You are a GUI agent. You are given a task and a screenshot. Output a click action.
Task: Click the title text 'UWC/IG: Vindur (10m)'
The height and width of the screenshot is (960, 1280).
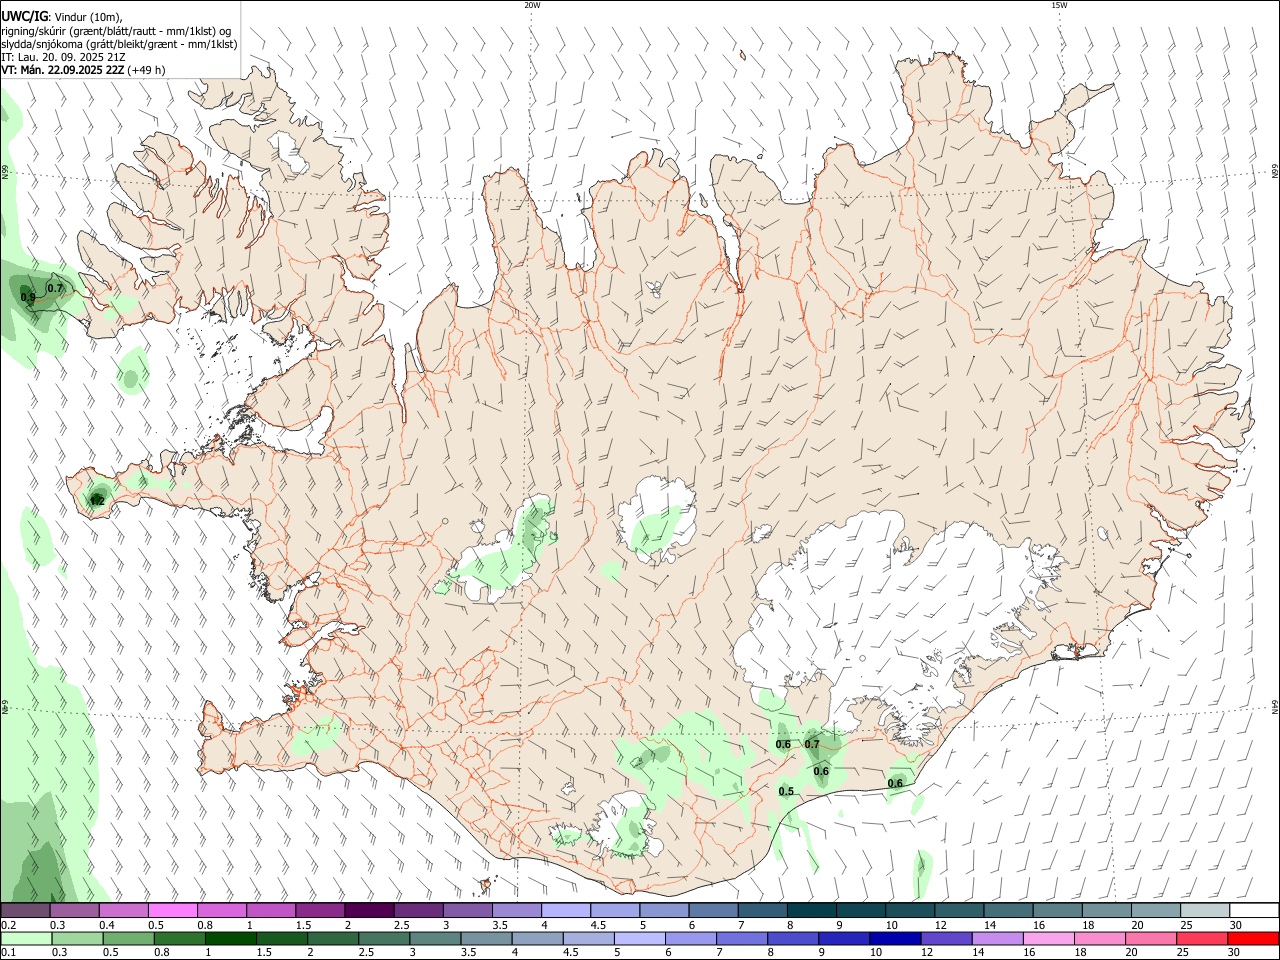click(x=62, y=17)
